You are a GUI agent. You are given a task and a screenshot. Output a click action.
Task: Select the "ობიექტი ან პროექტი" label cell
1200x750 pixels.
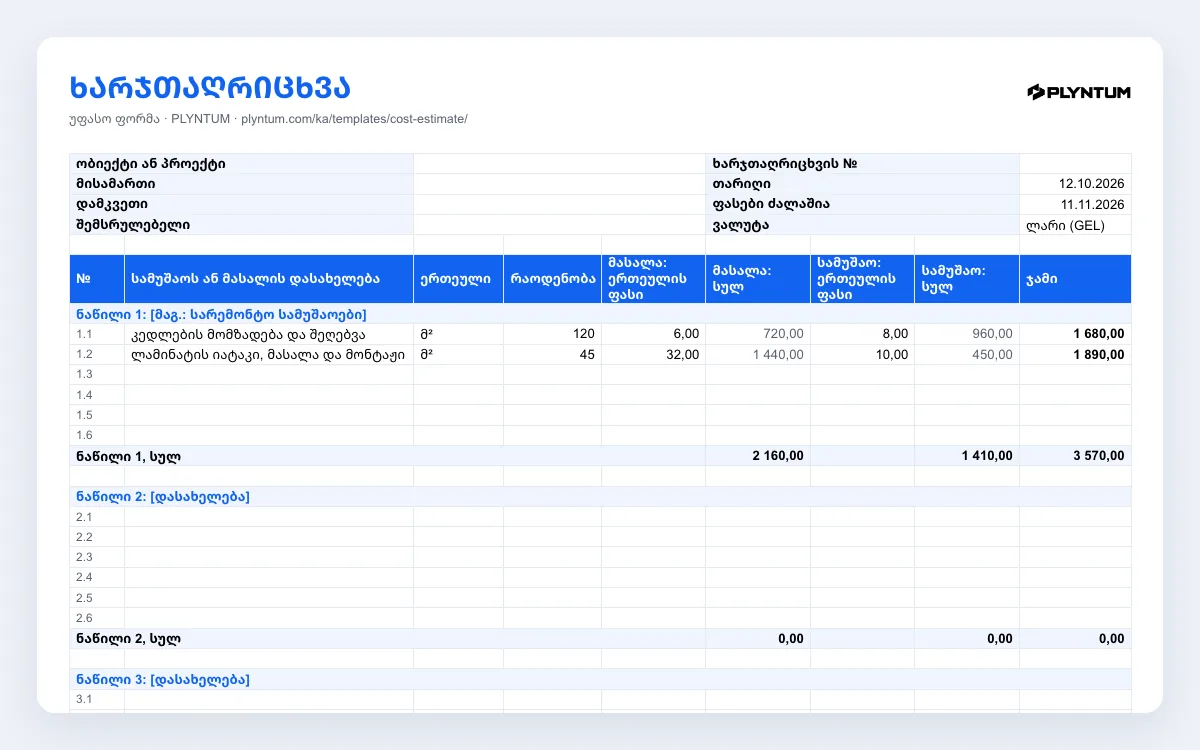point(241,164)
